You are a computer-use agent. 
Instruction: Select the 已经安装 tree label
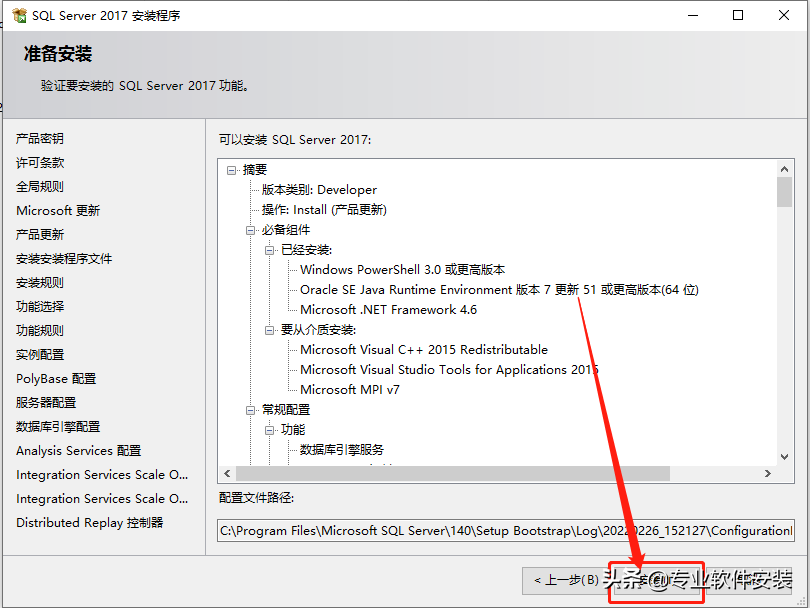[x=306, y=250]
